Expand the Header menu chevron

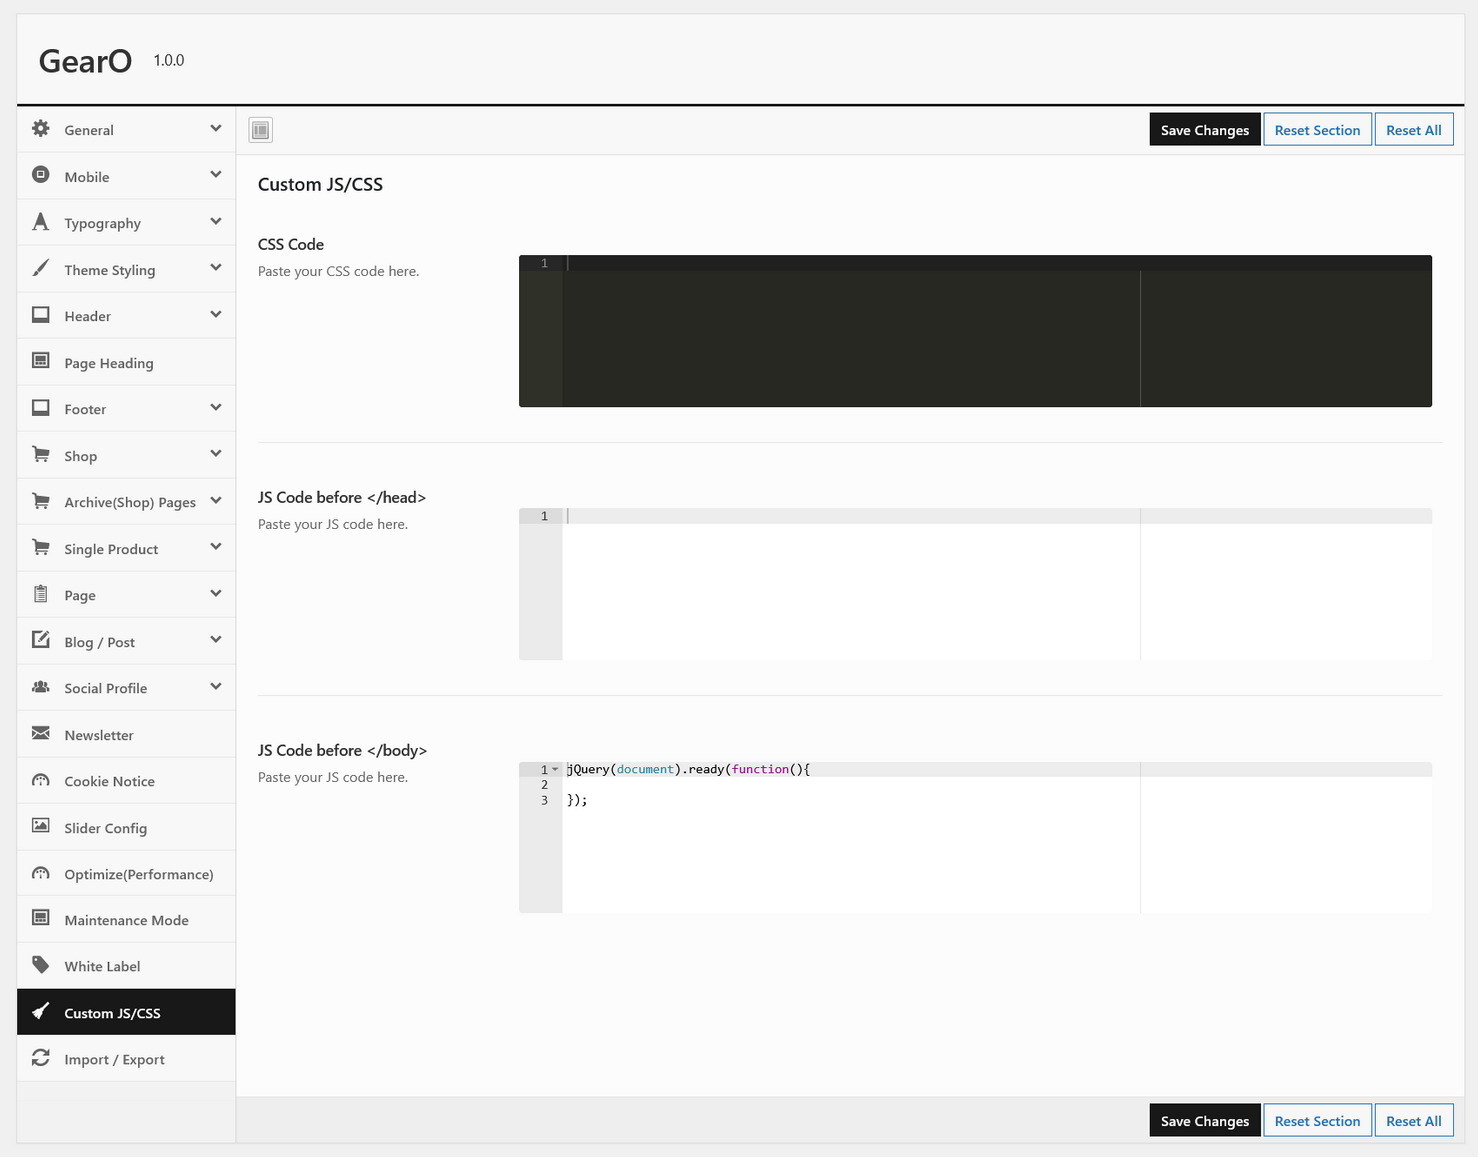point(216,315)
